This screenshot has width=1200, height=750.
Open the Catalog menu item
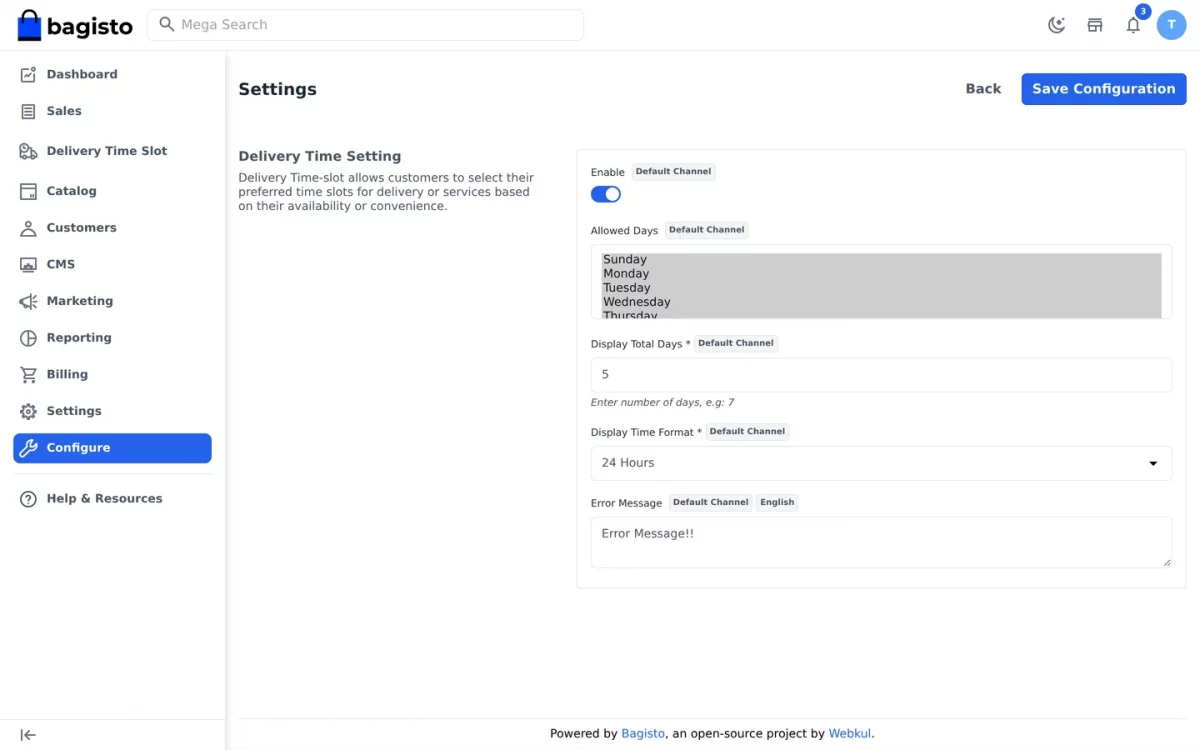tap(112, 191)
